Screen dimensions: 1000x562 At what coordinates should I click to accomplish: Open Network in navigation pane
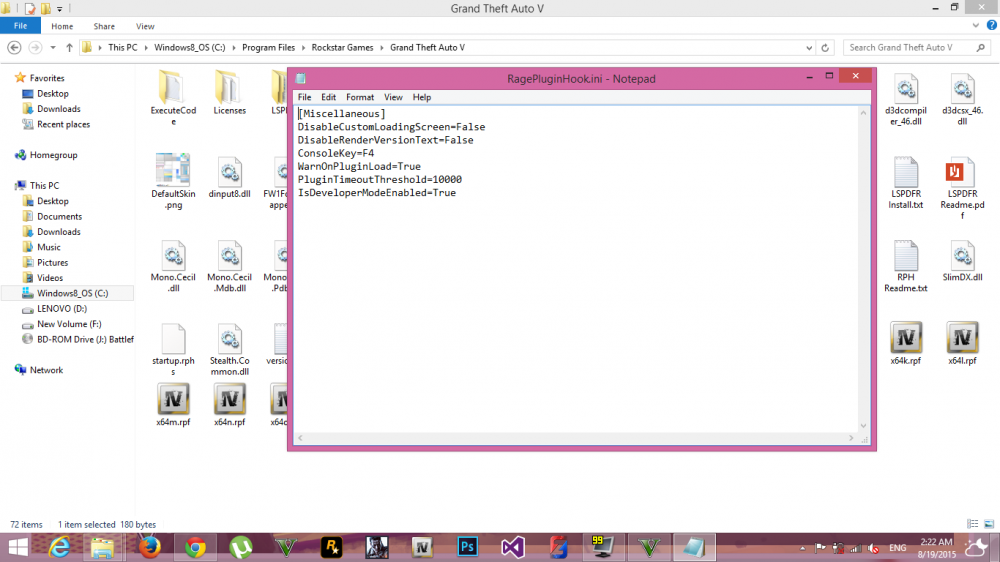click(x=46, y=370)
